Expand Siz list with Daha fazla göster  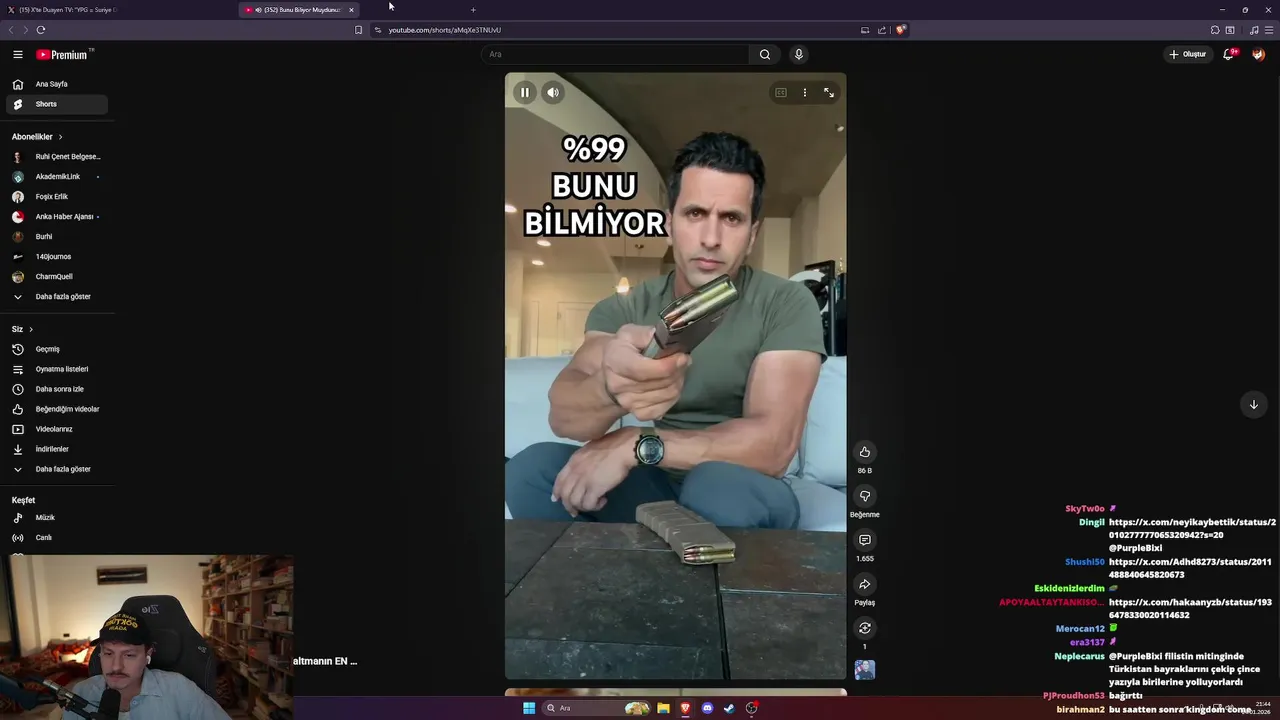click(57, 469)
